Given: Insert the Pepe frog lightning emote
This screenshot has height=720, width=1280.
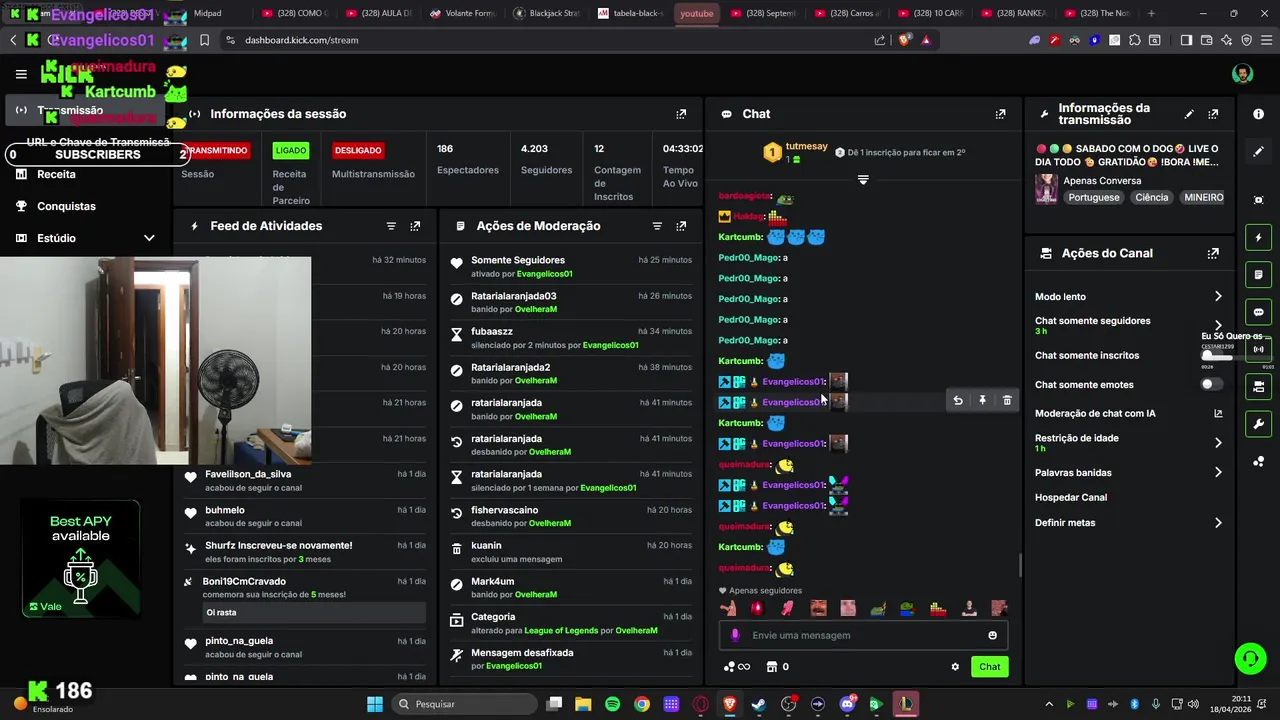Looking at the screenshot, I should point(878,608).
